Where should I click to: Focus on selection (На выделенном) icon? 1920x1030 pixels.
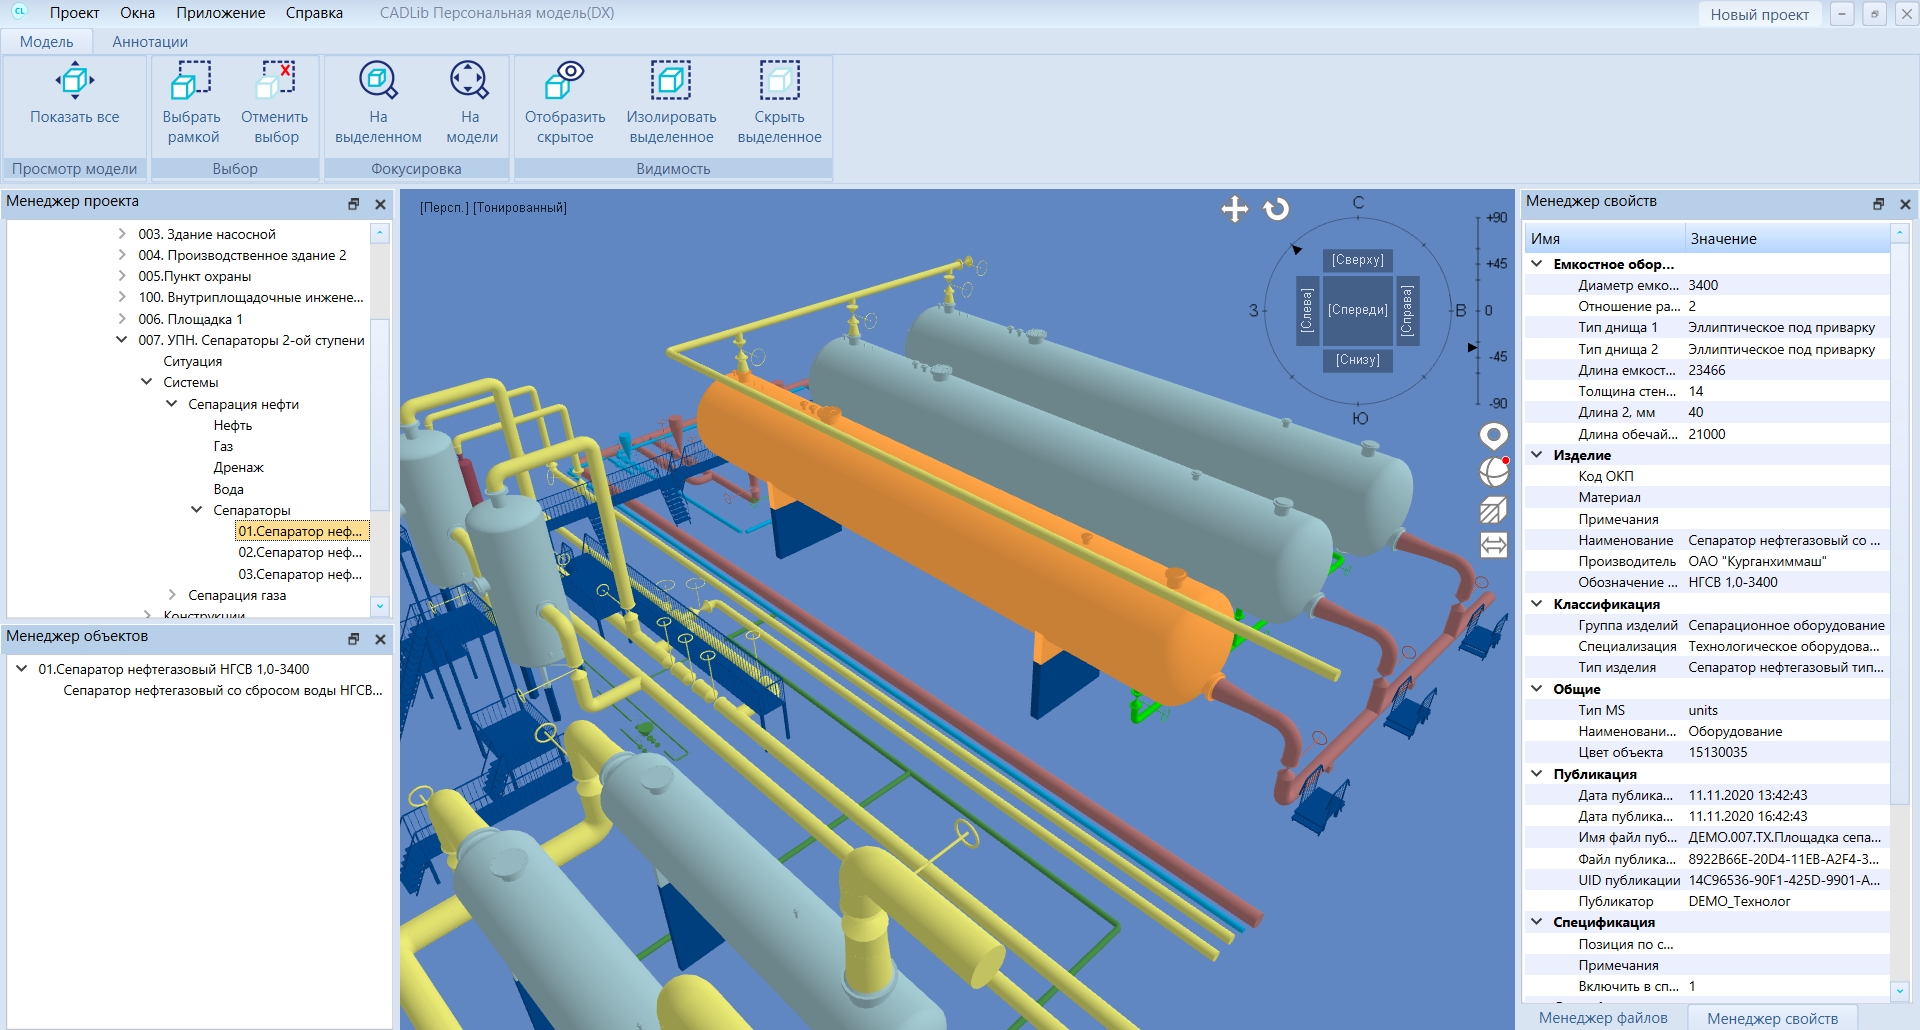pos(378,82)
